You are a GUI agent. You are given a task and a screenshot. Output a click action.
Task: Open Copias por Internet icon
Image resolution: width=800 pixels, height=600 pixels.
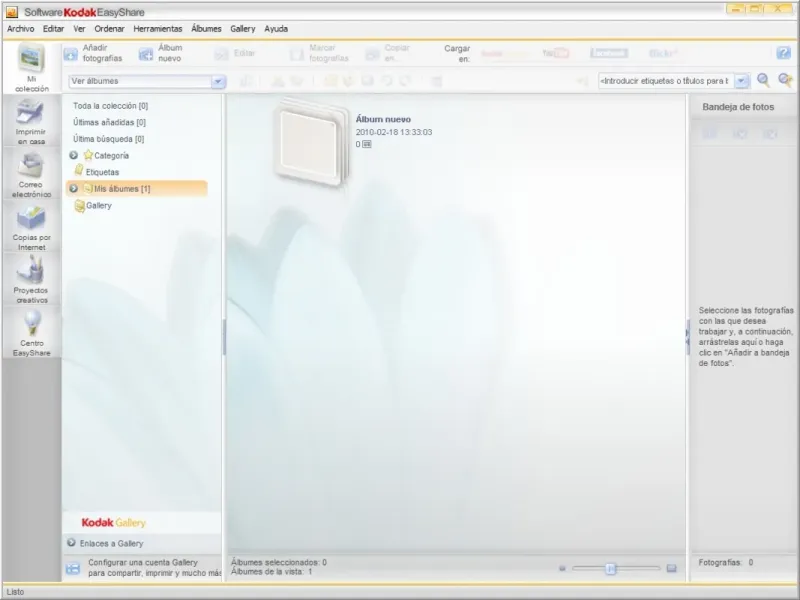pyautogui.click(x=31, y=218)
